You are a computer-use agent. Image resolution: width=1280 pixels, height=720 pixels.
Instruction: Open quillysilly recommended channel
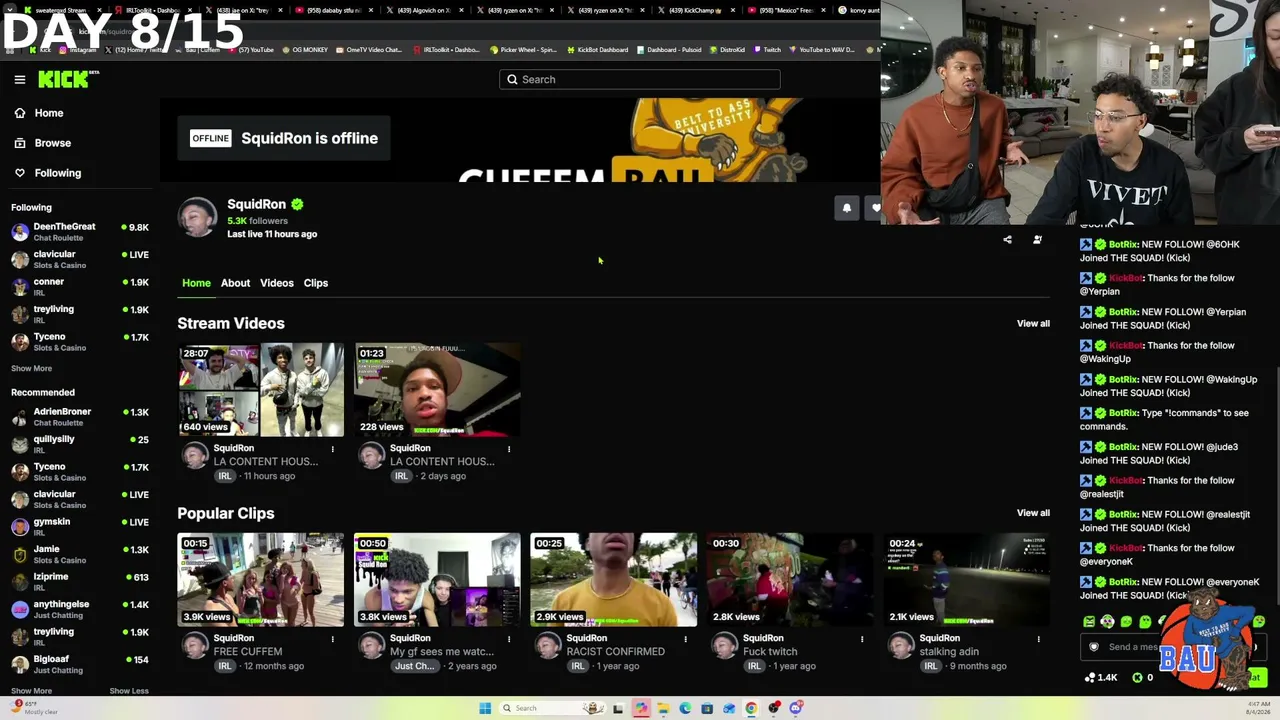(x=80, y=444)
